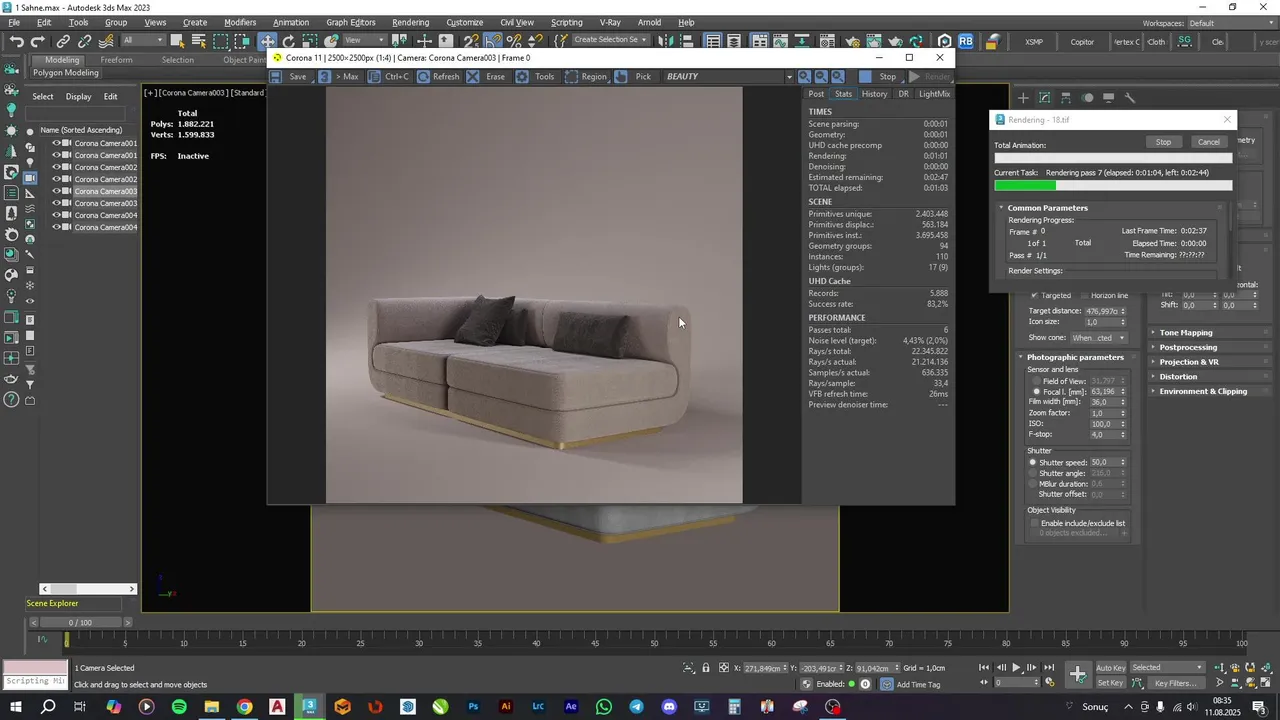Select the Select and Link tool
Viewport: 1280px width, 720px height.
(63, 41)
